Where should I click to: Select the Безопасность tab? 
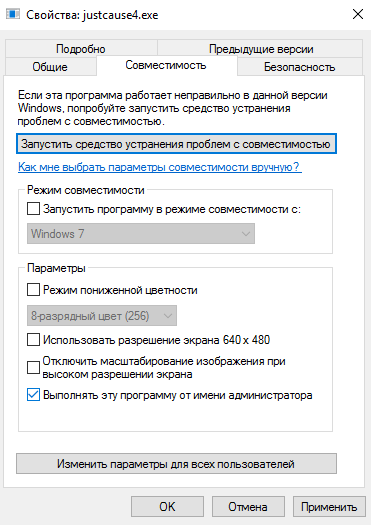(300, 67)
